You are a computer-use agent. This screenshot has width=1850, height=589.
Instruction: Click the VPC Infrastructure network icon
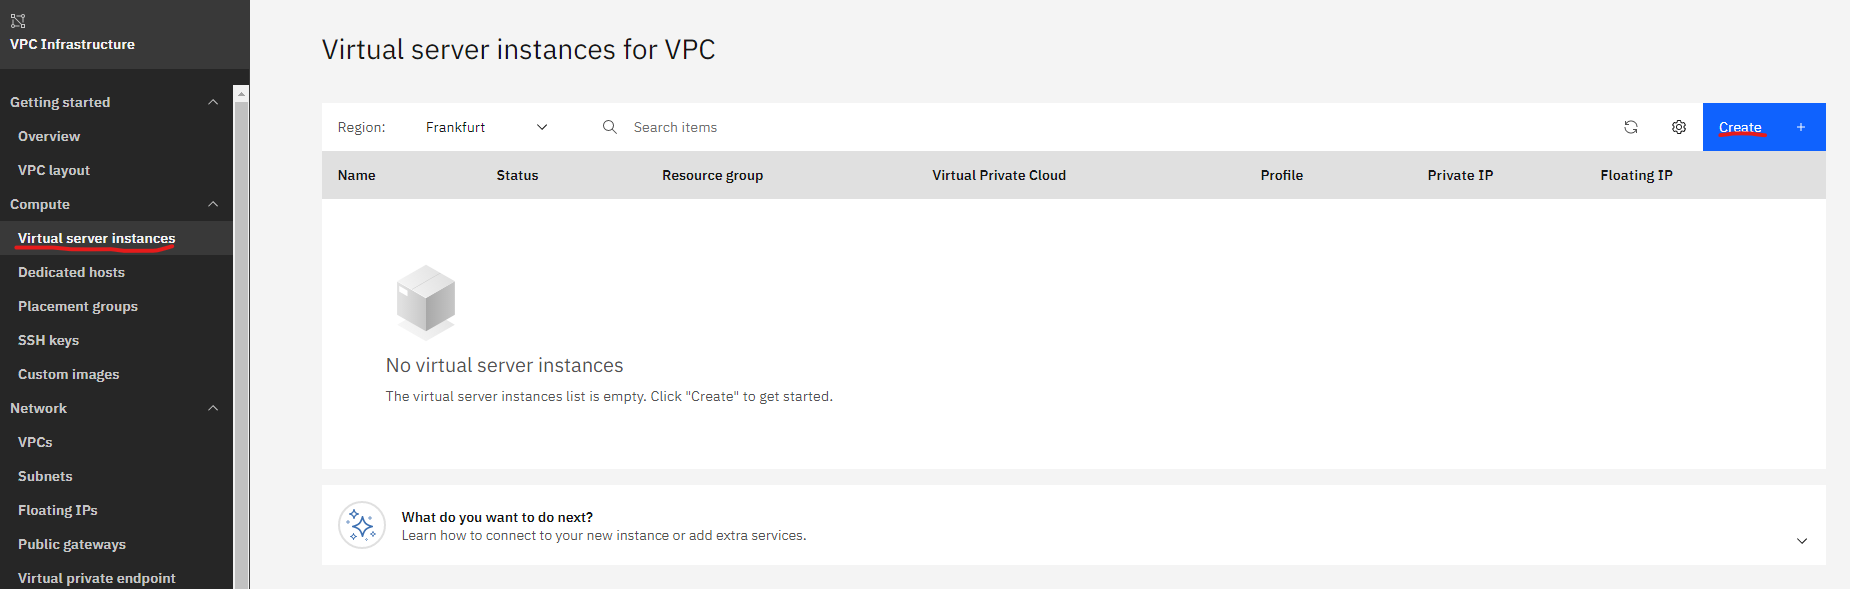pos(18,20)
